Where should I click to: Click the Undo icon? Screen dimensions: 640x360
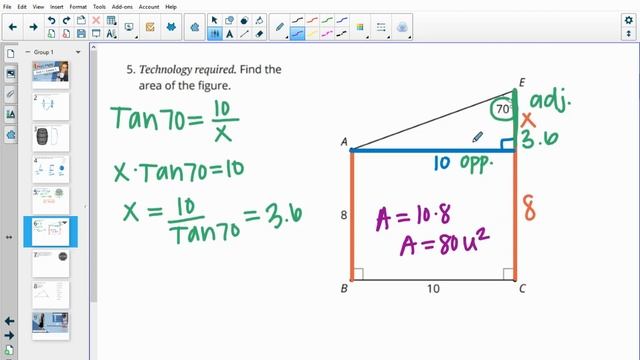(51, 20)
